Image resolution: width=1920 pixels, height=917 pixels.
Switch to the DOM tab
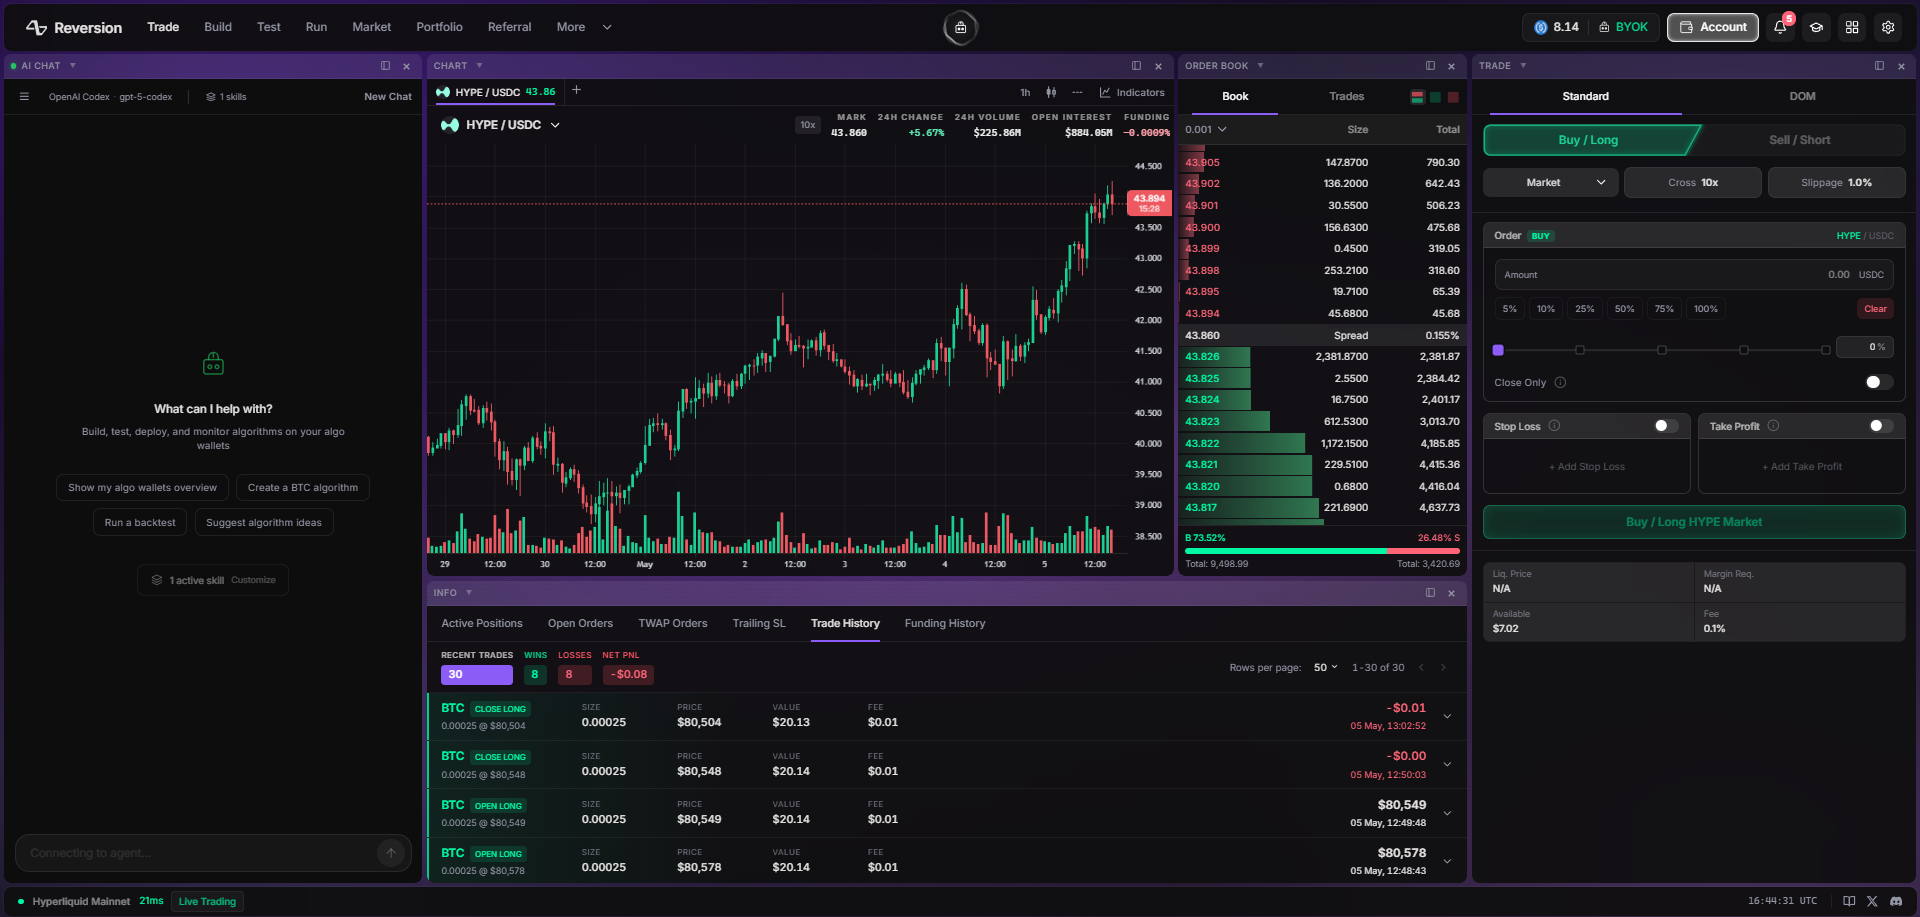tap(1802, 97)
